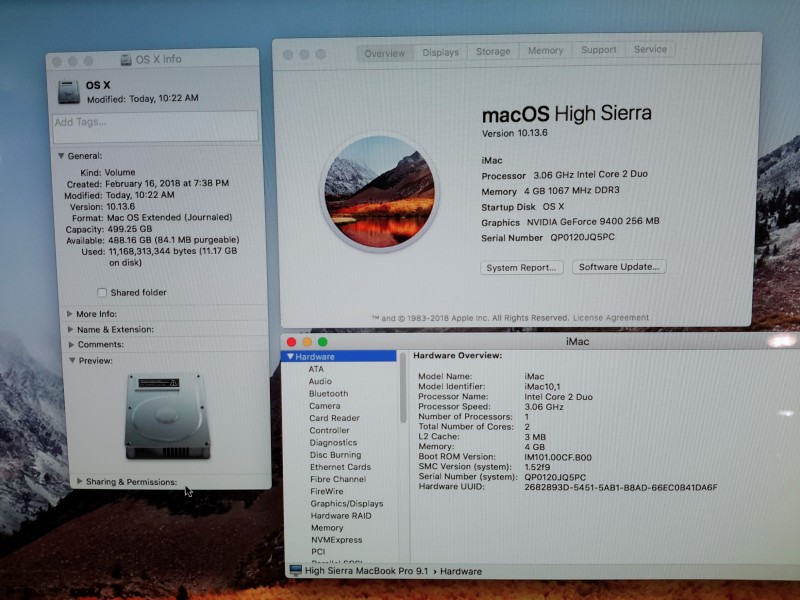Click the Format value Mac OS Extended (Journaled)
800x600 pixels.
tap(169, 217)
